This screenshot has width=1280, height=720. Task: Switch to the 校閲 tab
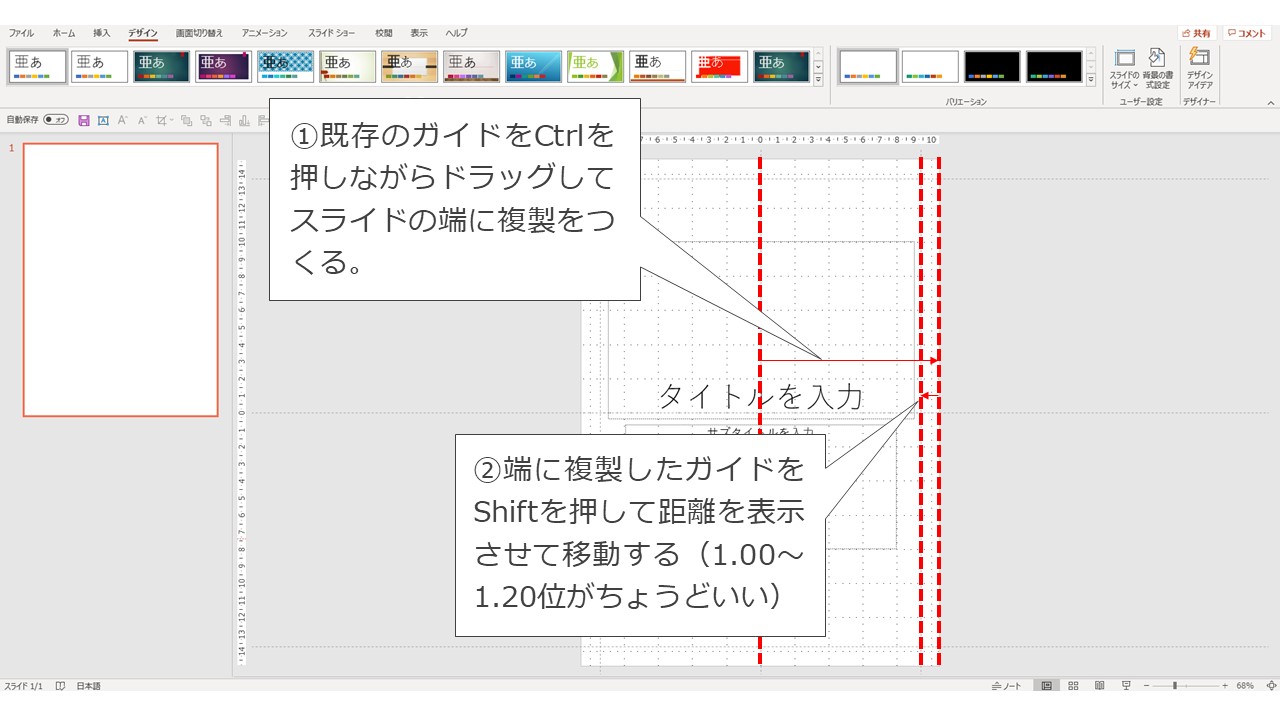click(x=384, y=33)
